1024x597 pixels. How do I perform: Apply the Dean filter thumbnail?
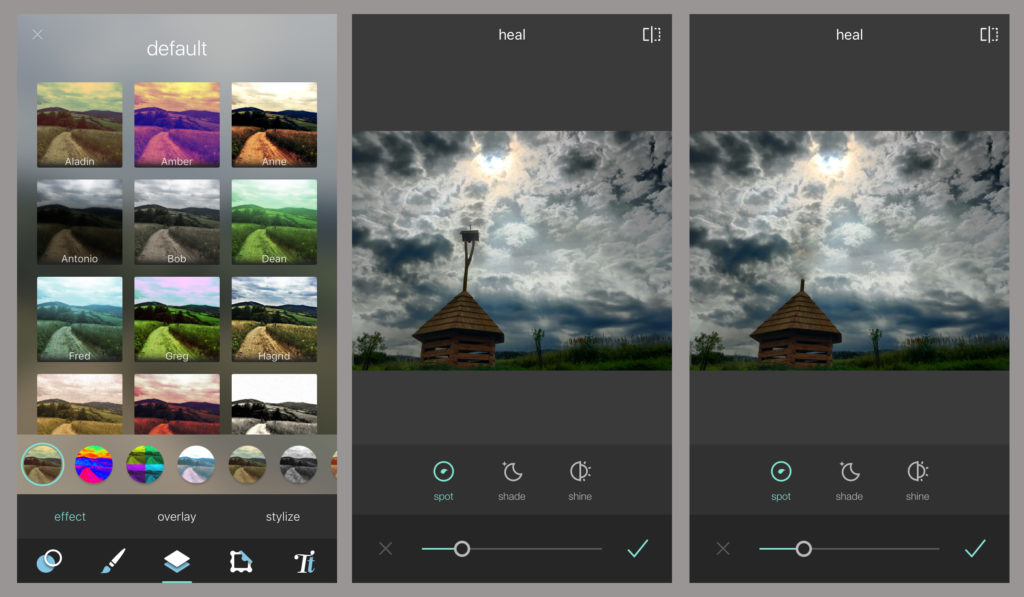point(274,221)
